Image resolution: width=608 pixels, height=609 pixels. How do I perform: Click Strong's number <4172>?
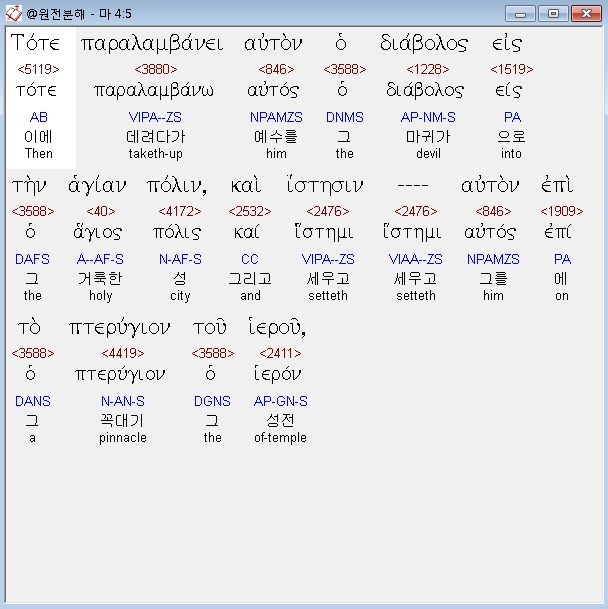179,211
